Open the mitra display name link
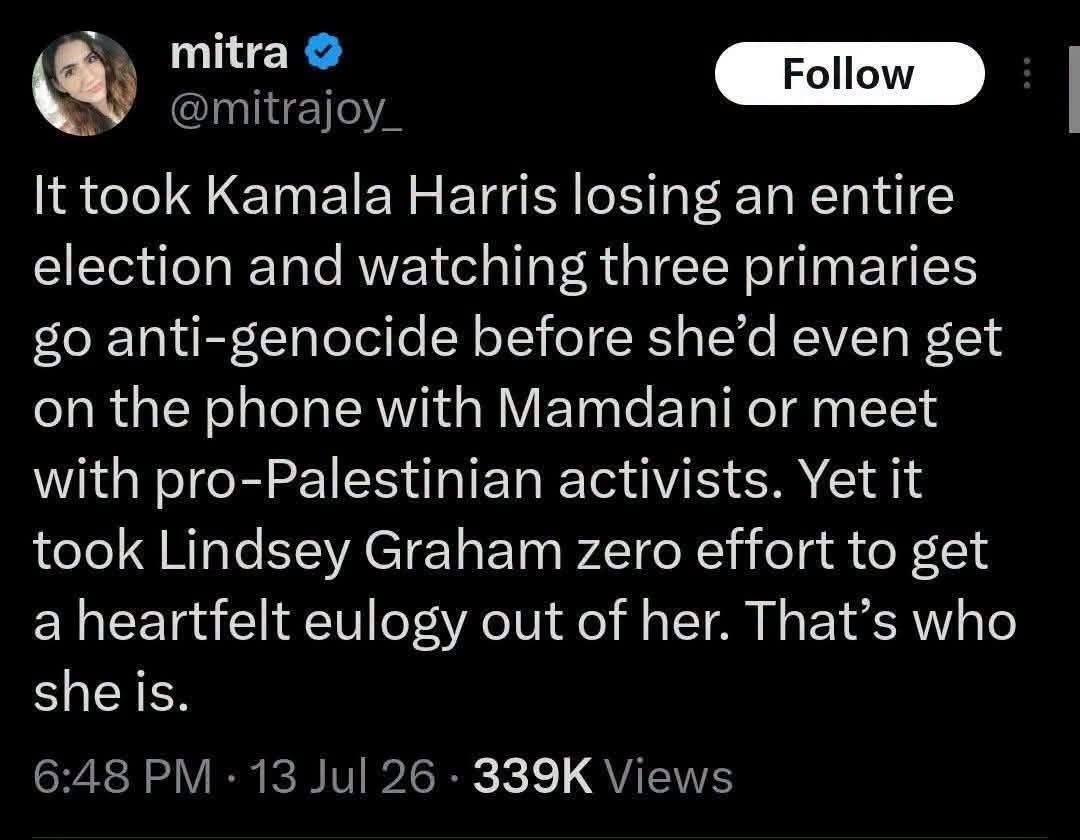The image size is (1080, 840). point(229,52)
